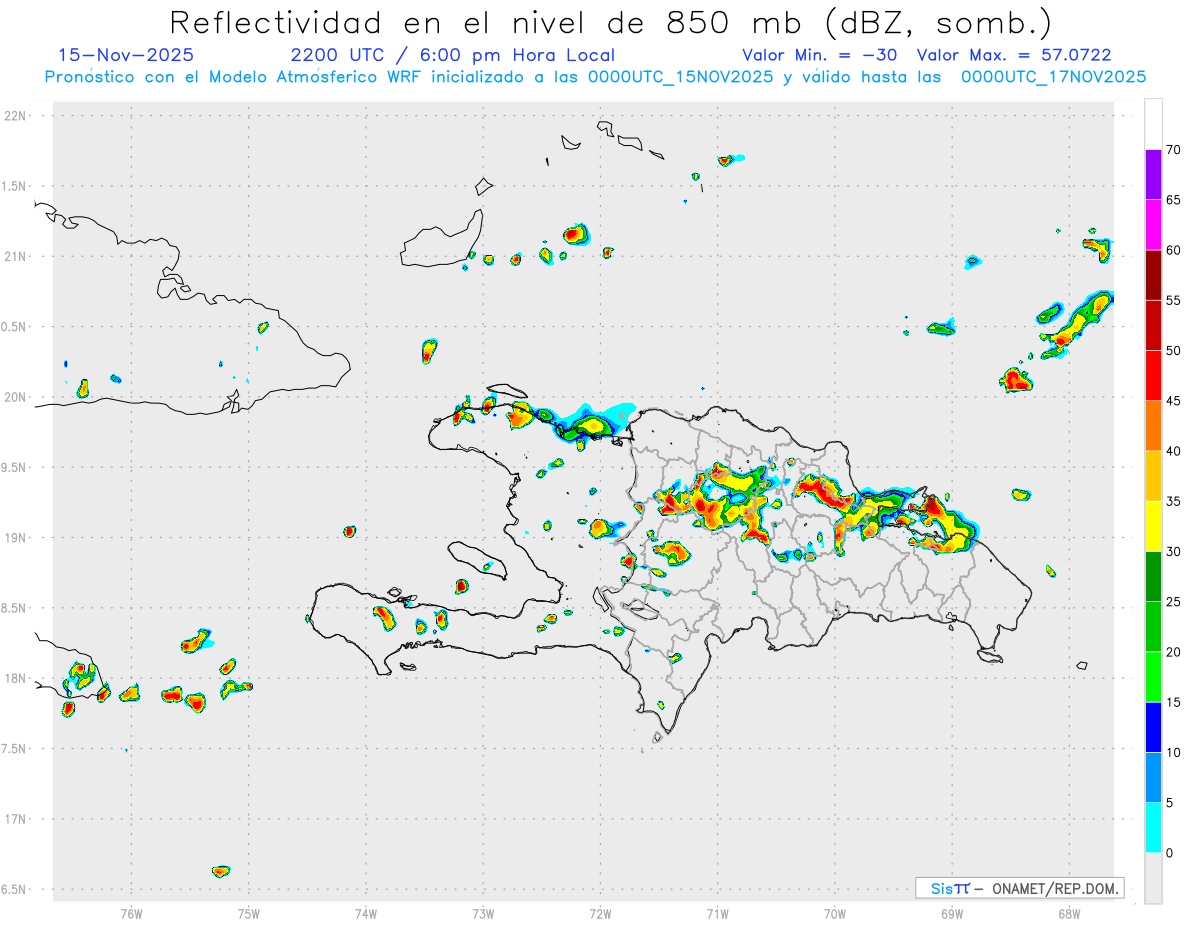Click the yellow 30-35 dBZ colorbar segment
This screenshot has height=927, width=1200.
click(1153, 526)
